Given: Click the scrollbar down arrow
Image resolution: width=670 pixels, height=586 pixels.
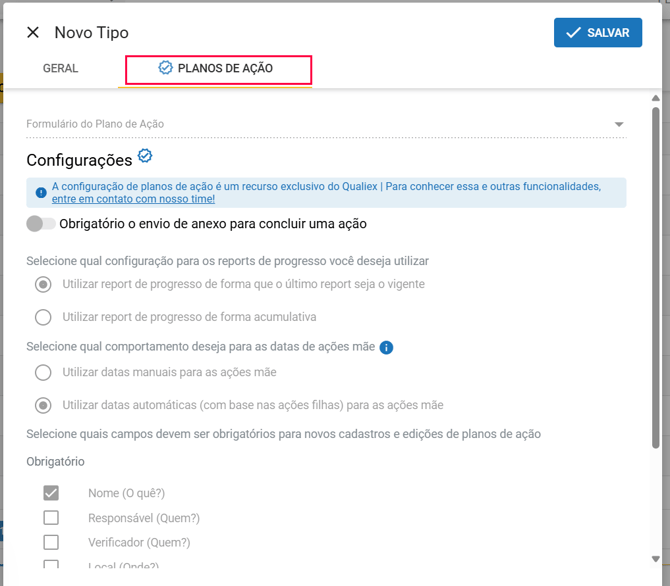Looking at the screenshot, I should pyautogui.click(x=655, y=559).
